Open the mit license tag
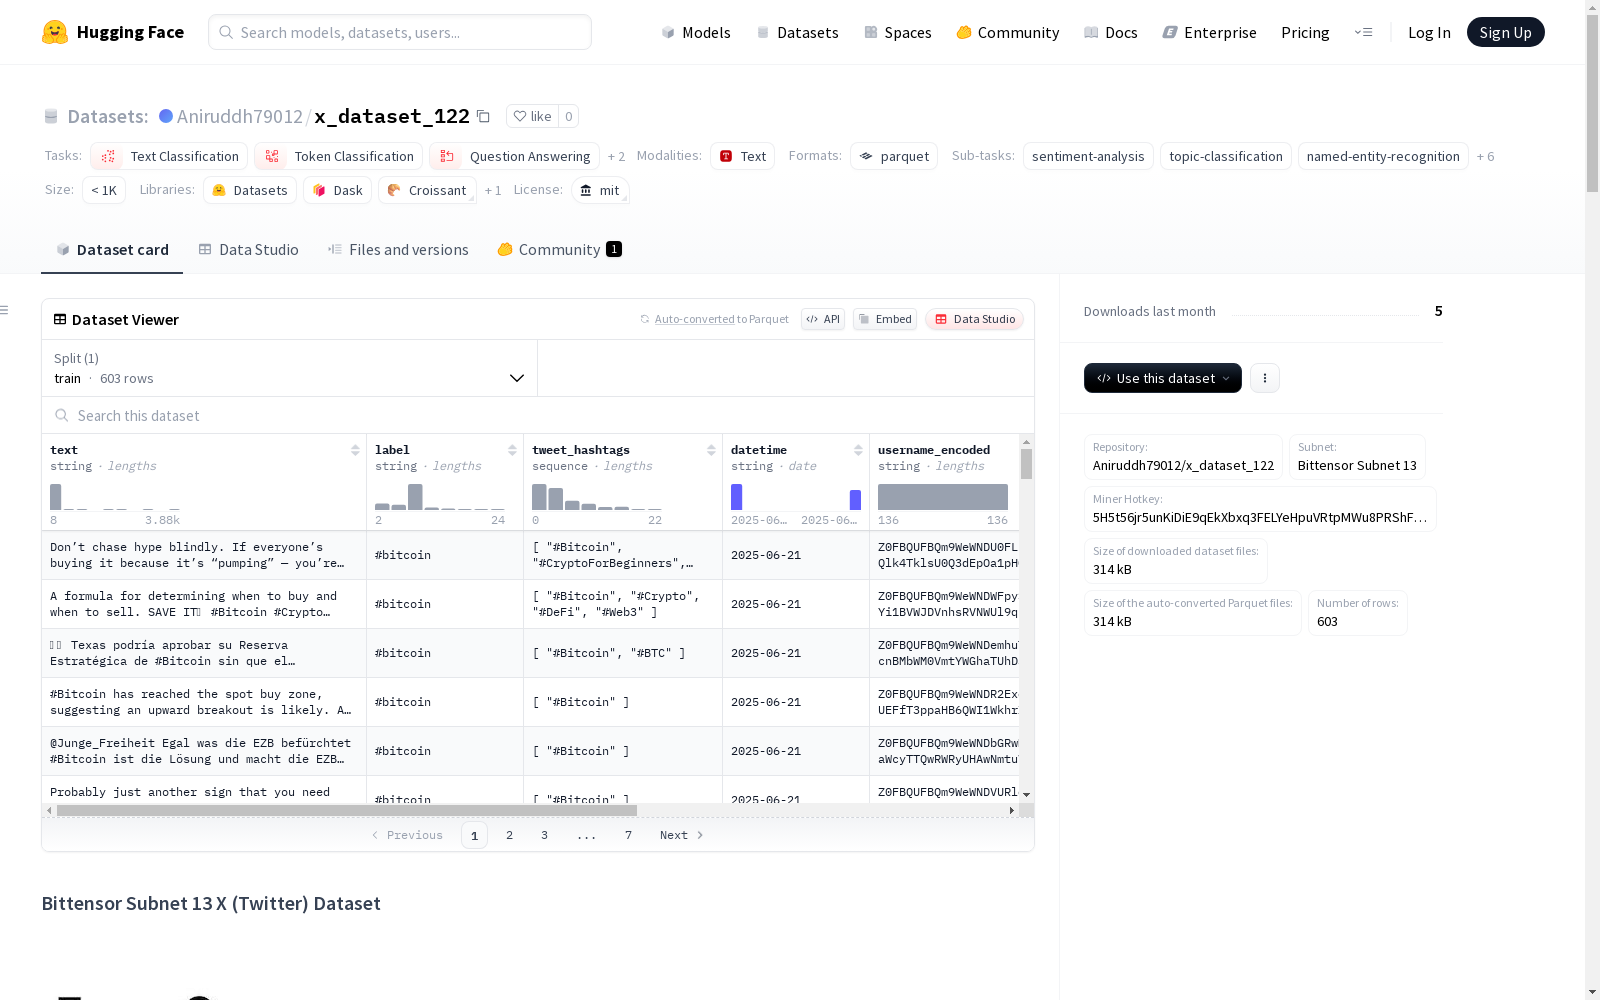 coord(600,190)
